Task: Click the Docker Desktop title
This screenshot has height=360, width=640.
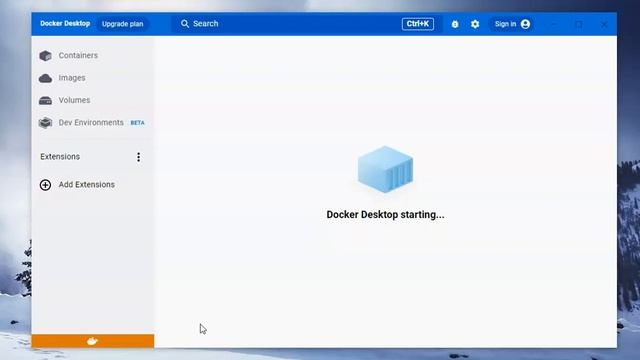Action: [65, 24]
